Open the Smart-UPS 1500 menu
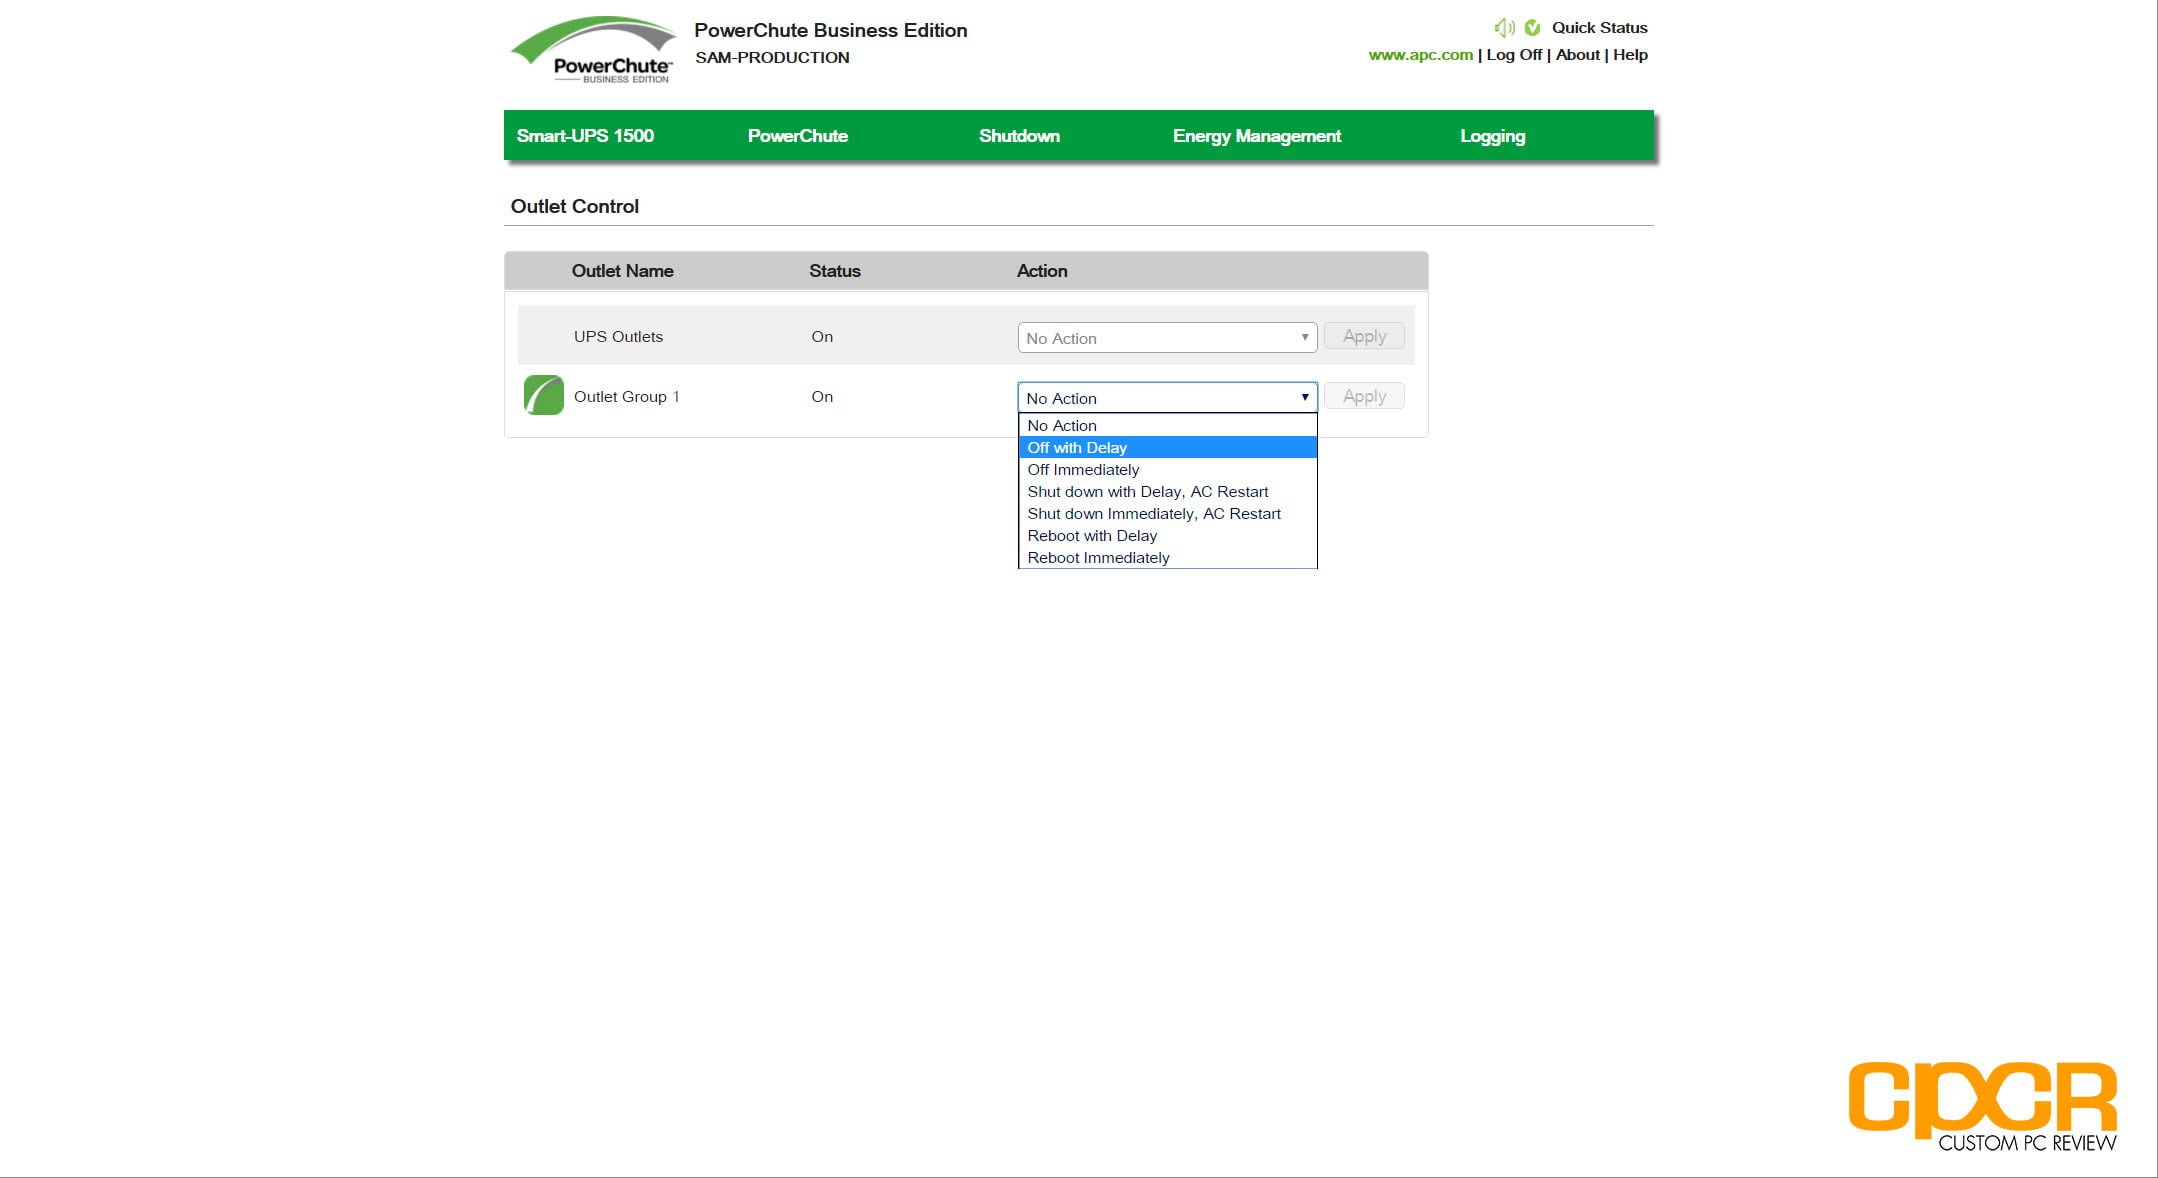The width and height of the screenshot is (2158, 1178). pyautogui.click(x=585, y=136)
